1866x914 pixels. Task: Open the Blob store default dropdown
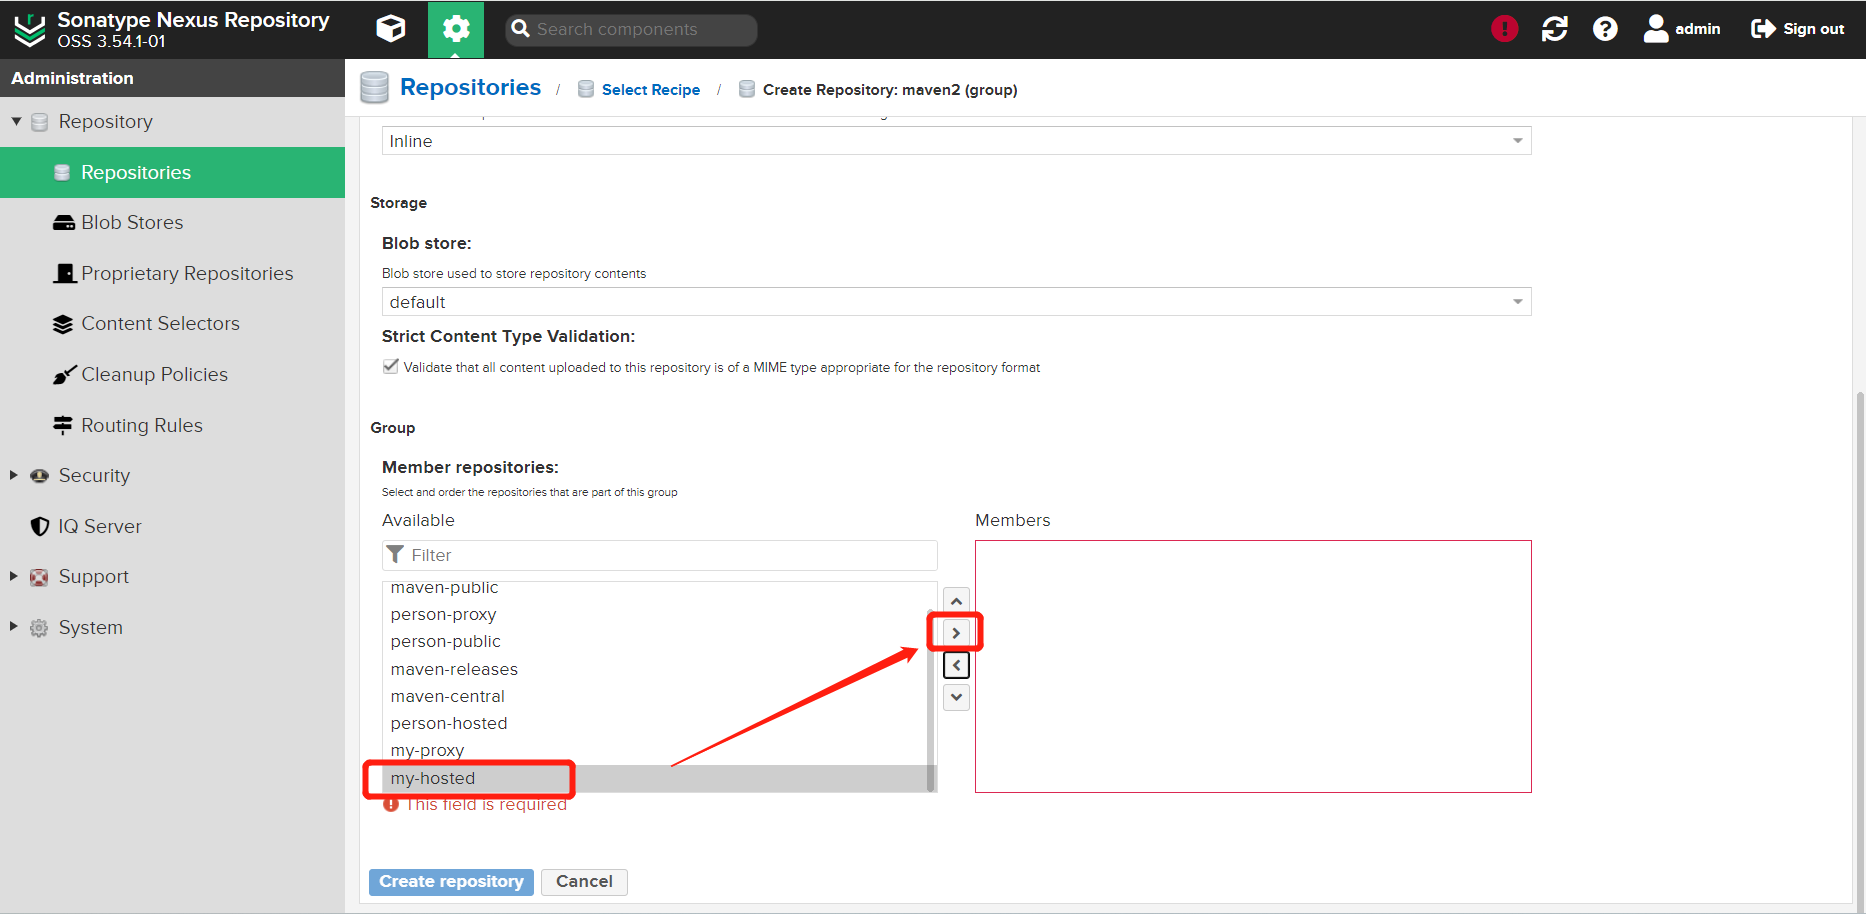956,302
